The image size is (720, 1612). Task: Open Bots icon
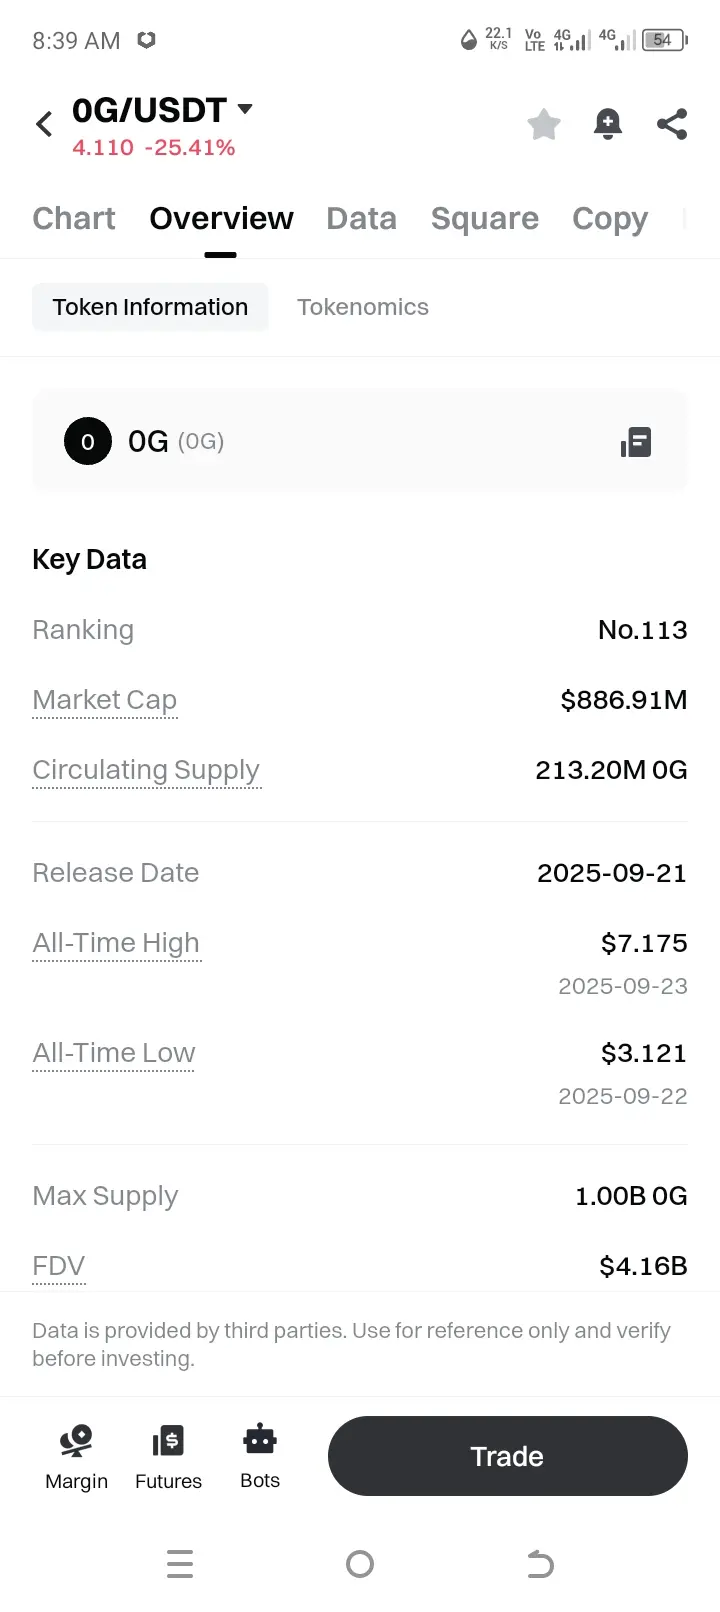coord(260,1457)
